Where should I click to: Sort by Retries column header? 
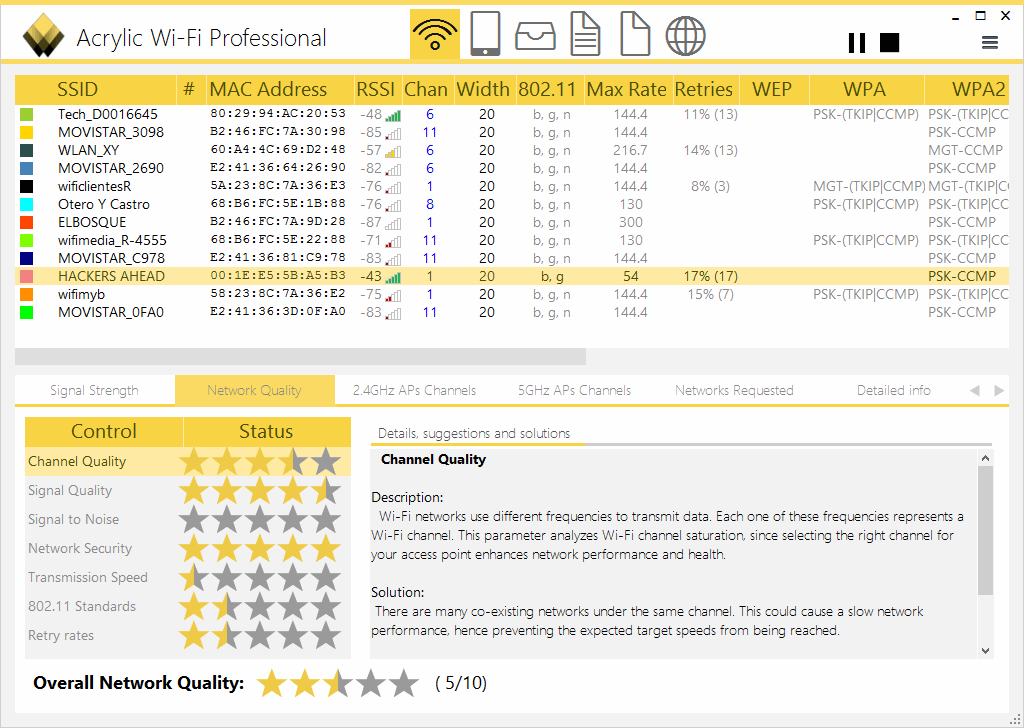click(705, 89)
